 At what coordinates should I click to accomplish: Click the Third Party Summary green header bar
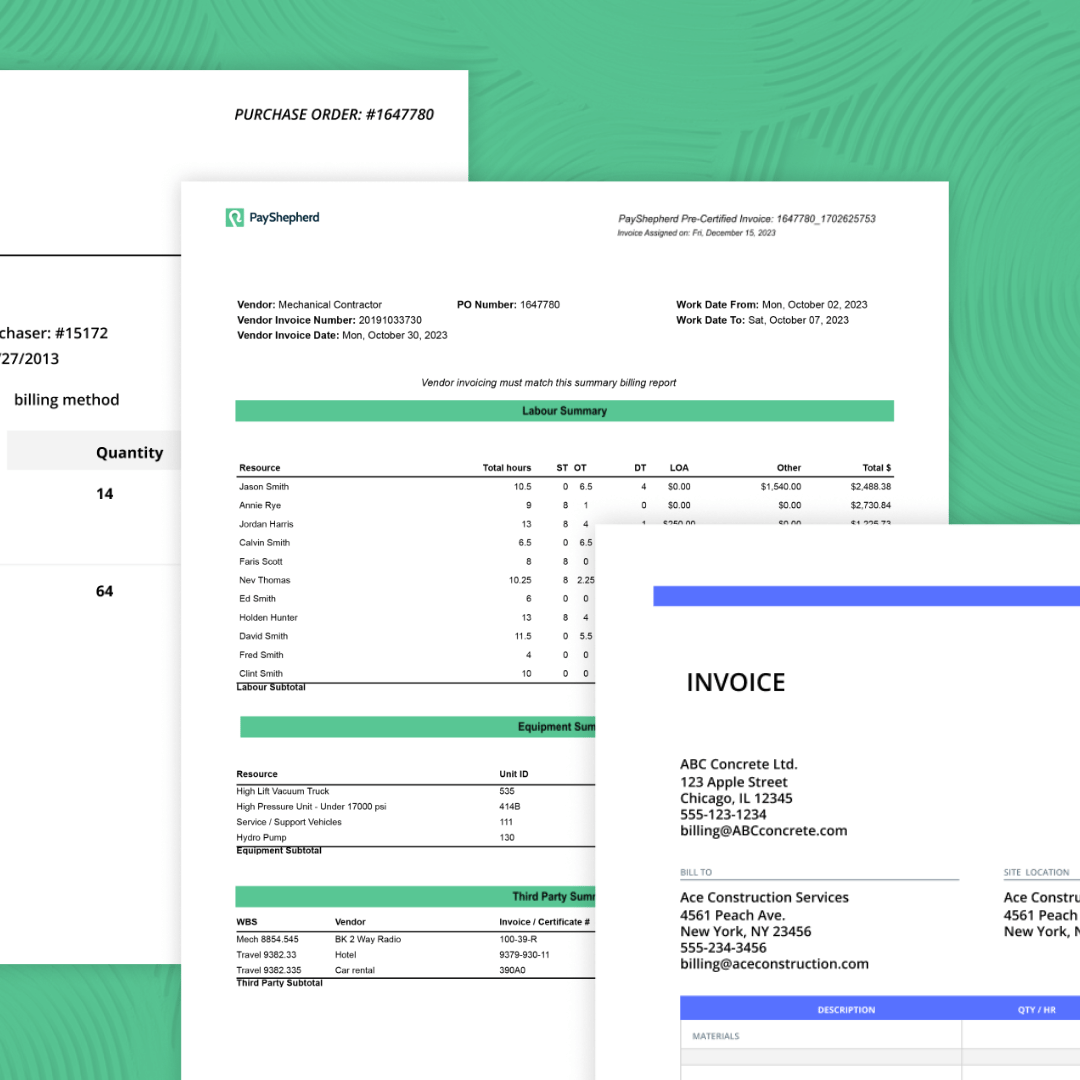tap(415, 896)
